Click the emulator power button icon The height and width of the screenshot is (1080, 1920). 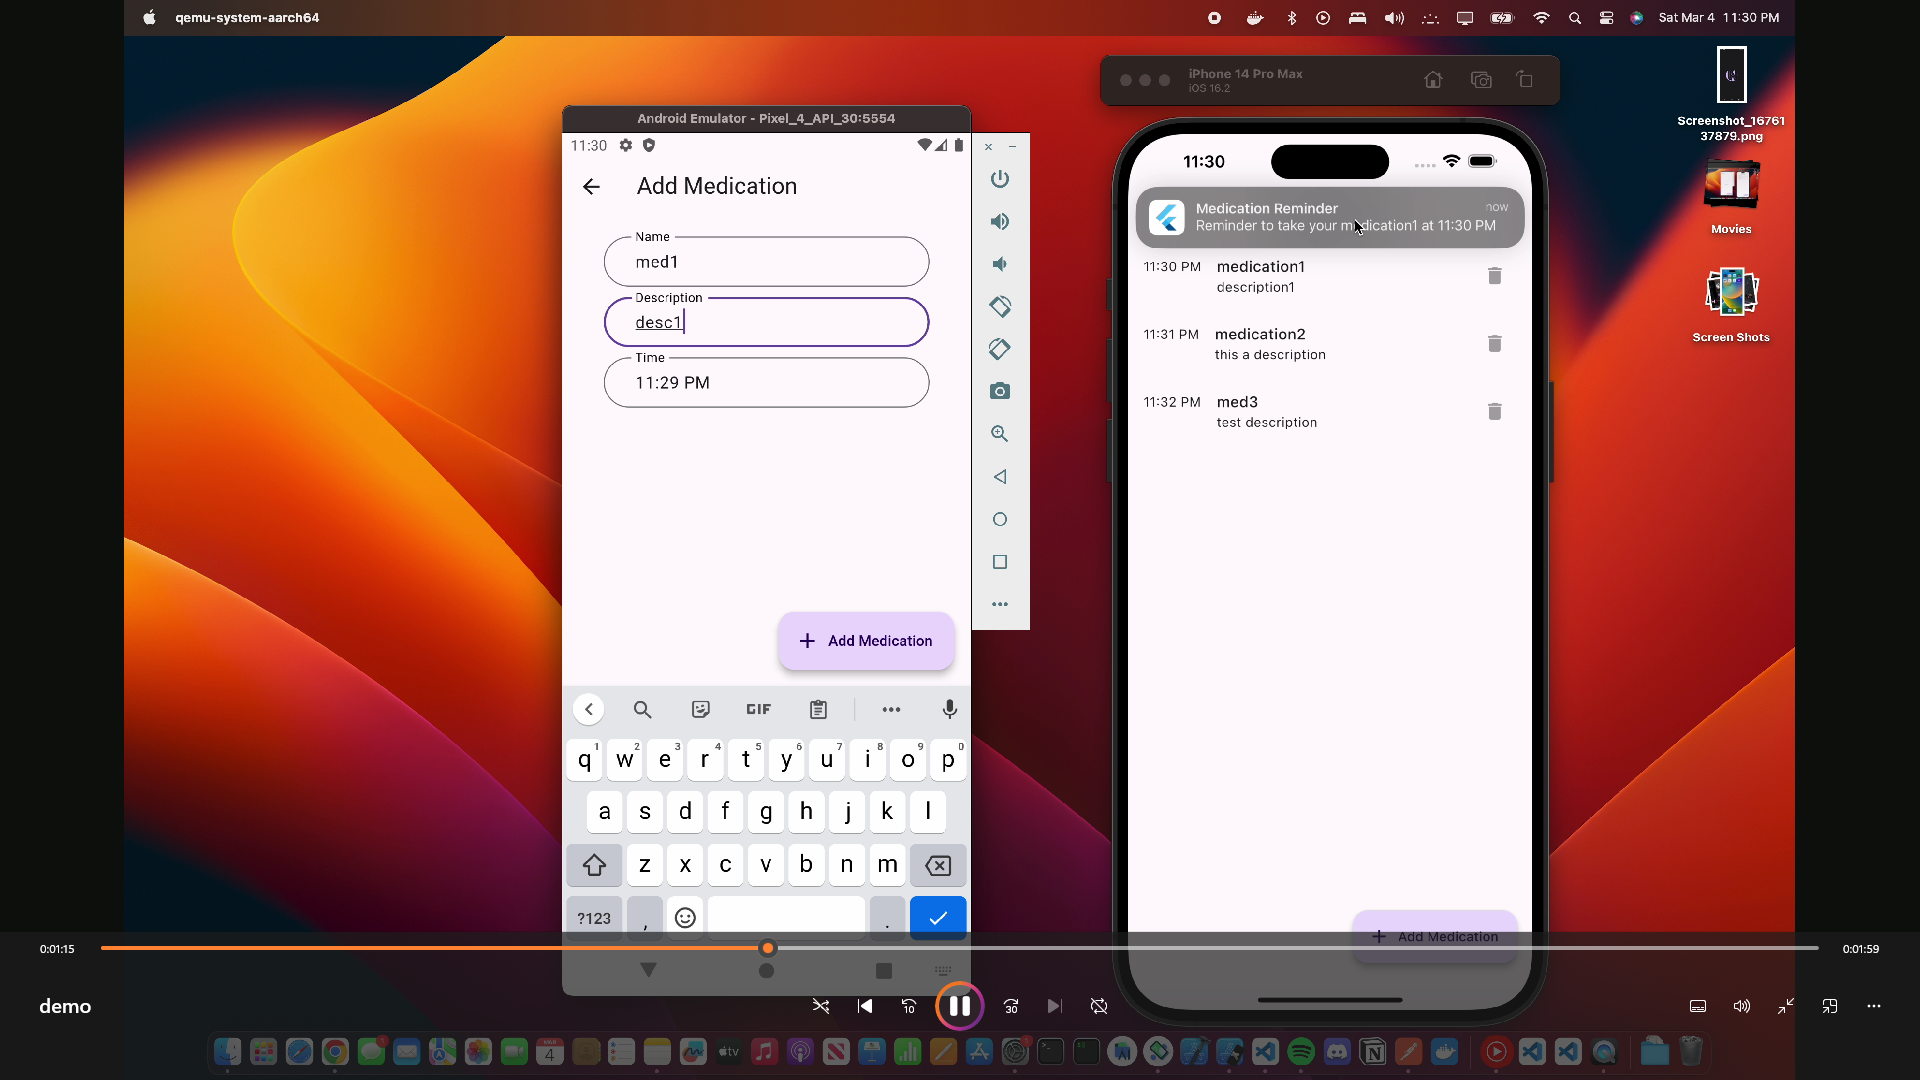(999, 179)
